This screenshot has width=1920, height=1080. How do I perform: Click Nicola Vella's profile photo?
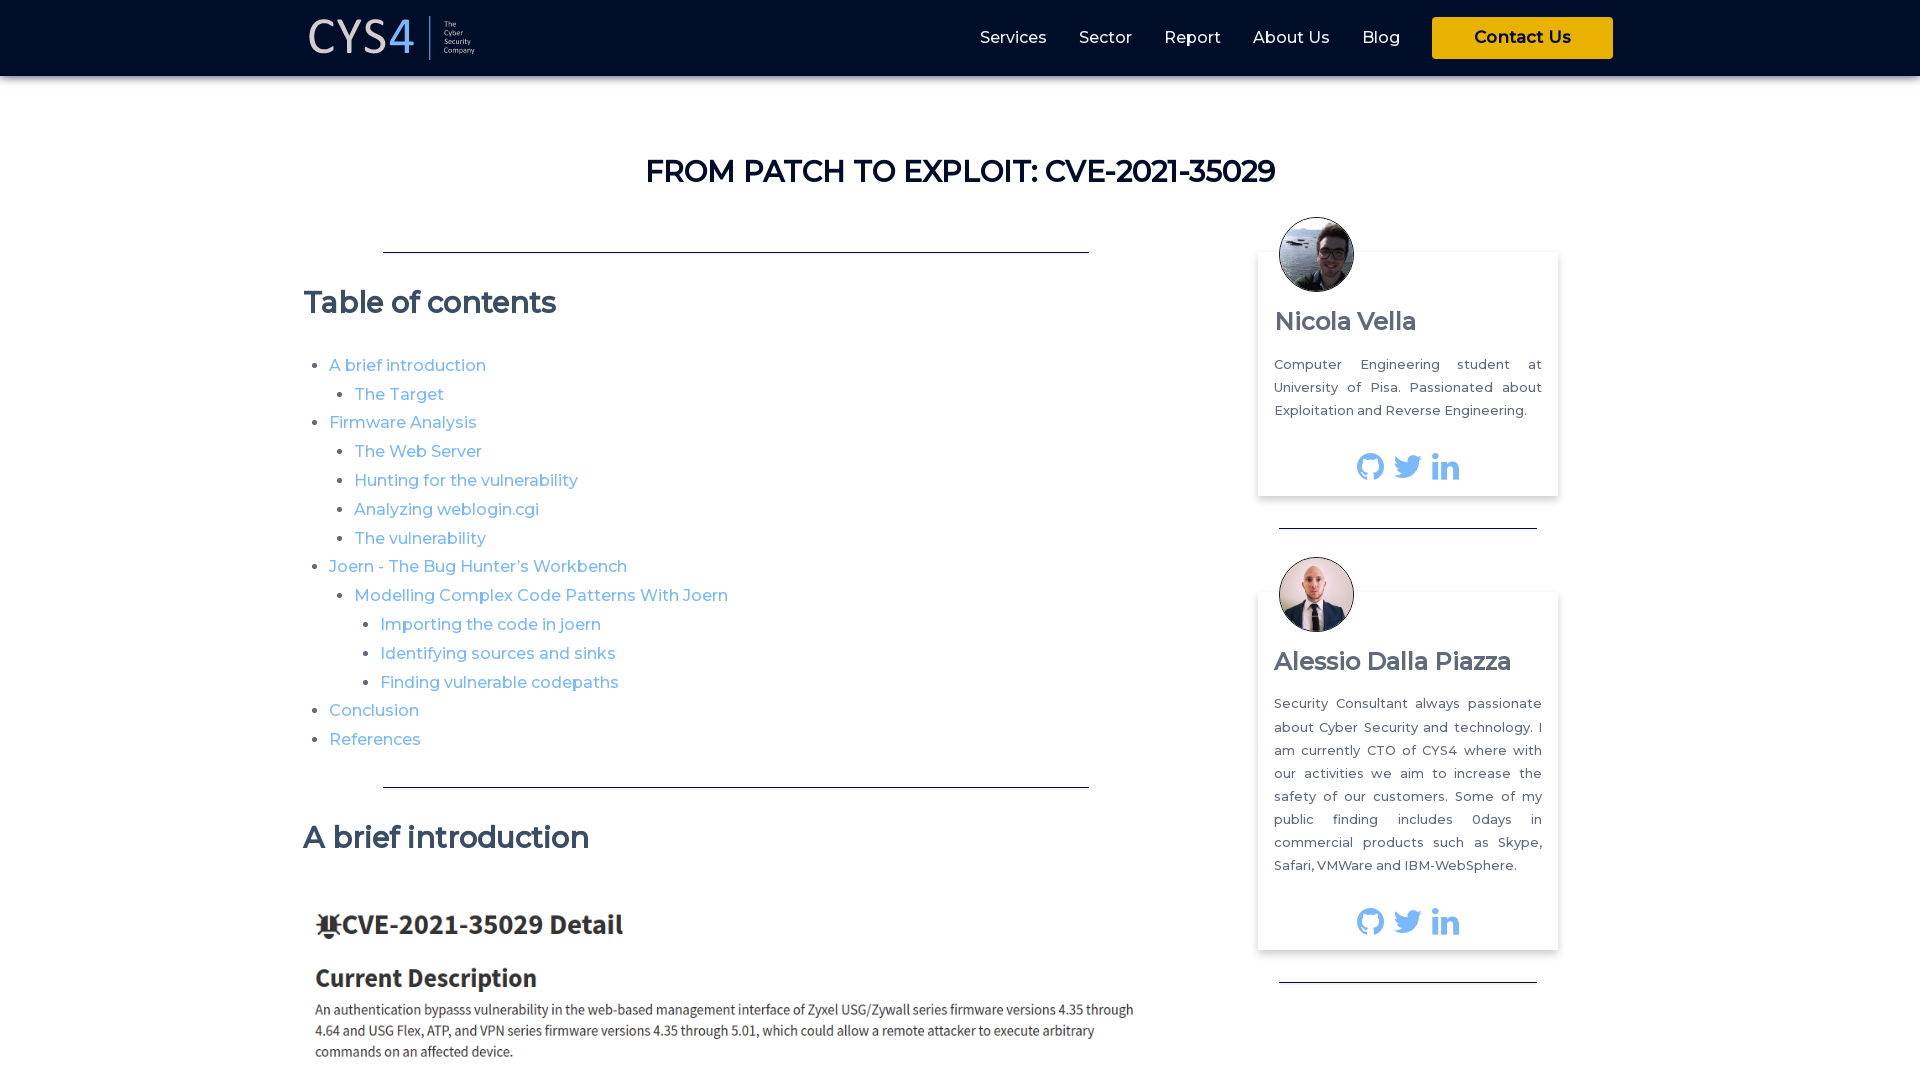point(1316,255)
